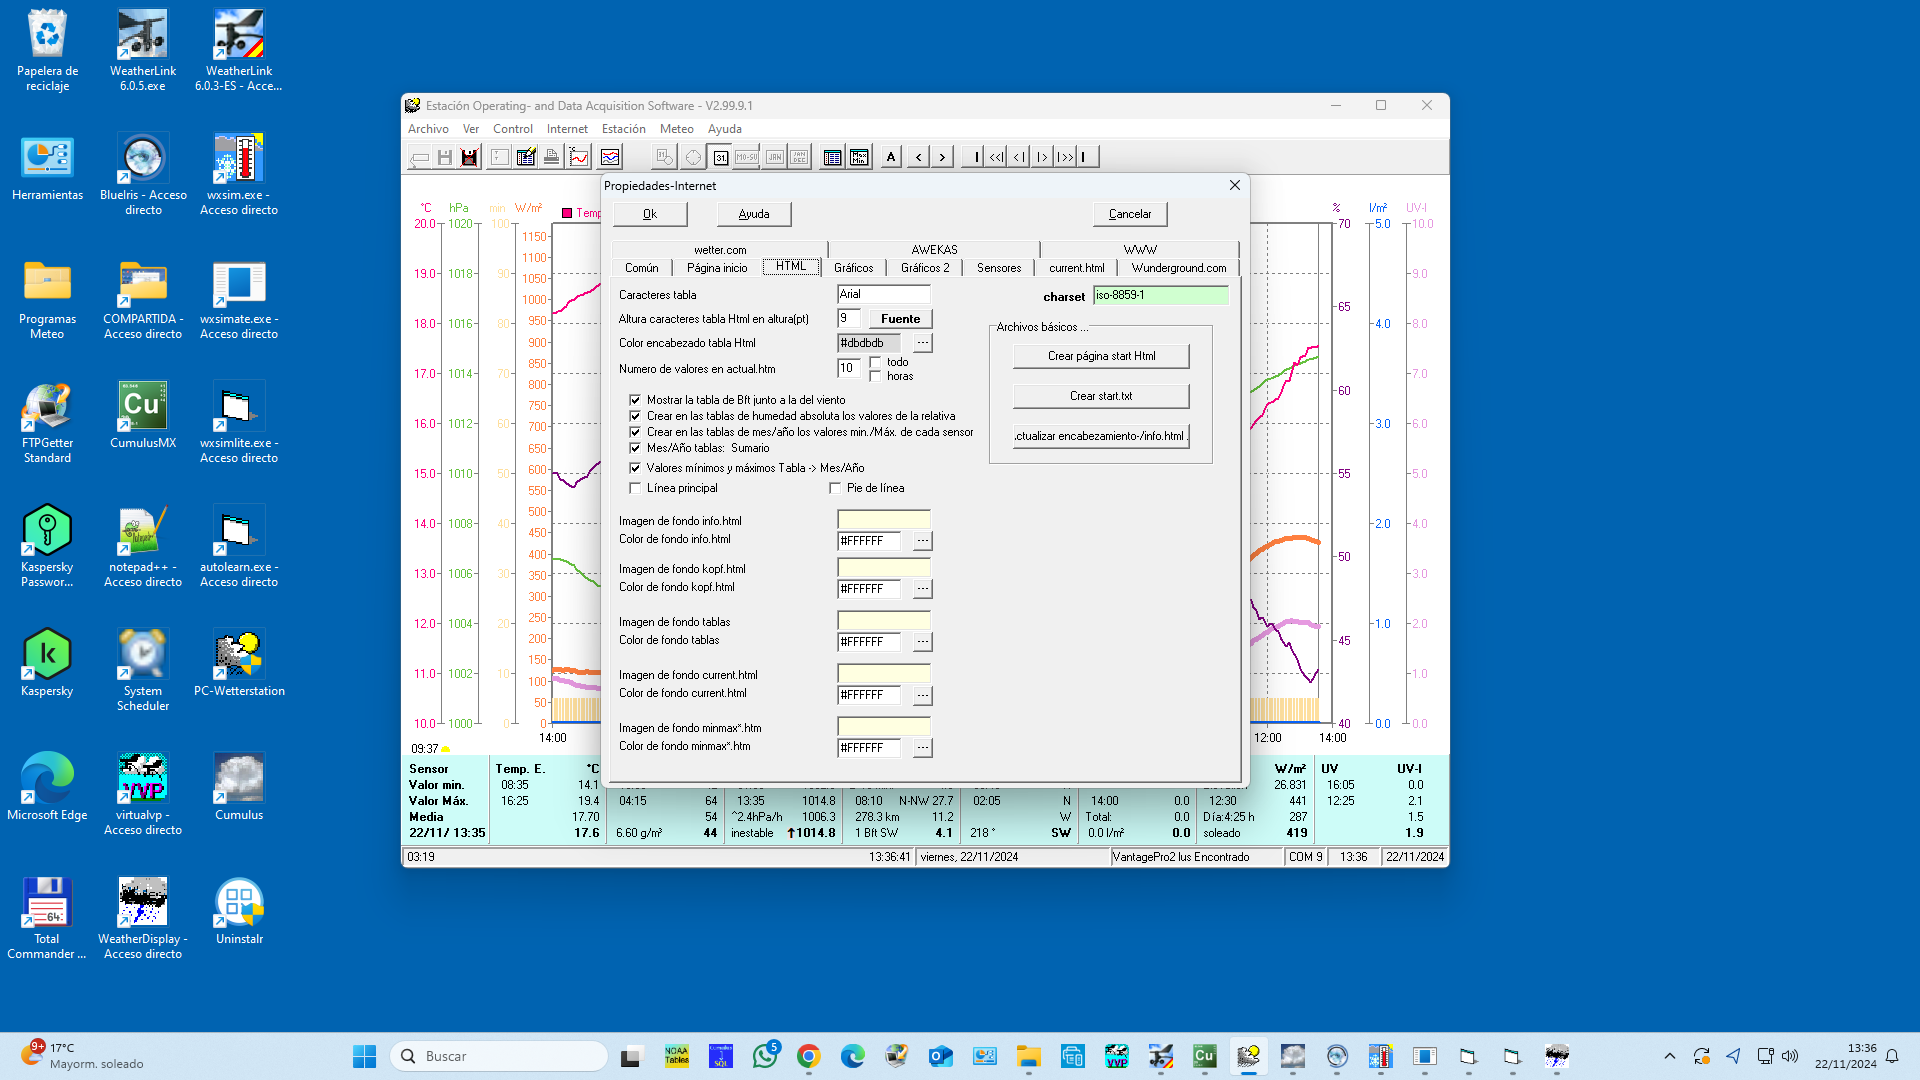Click the font 'A' toolbar icon
The height and width of the screenshot is (1080, 1920).
coord(891,157)
